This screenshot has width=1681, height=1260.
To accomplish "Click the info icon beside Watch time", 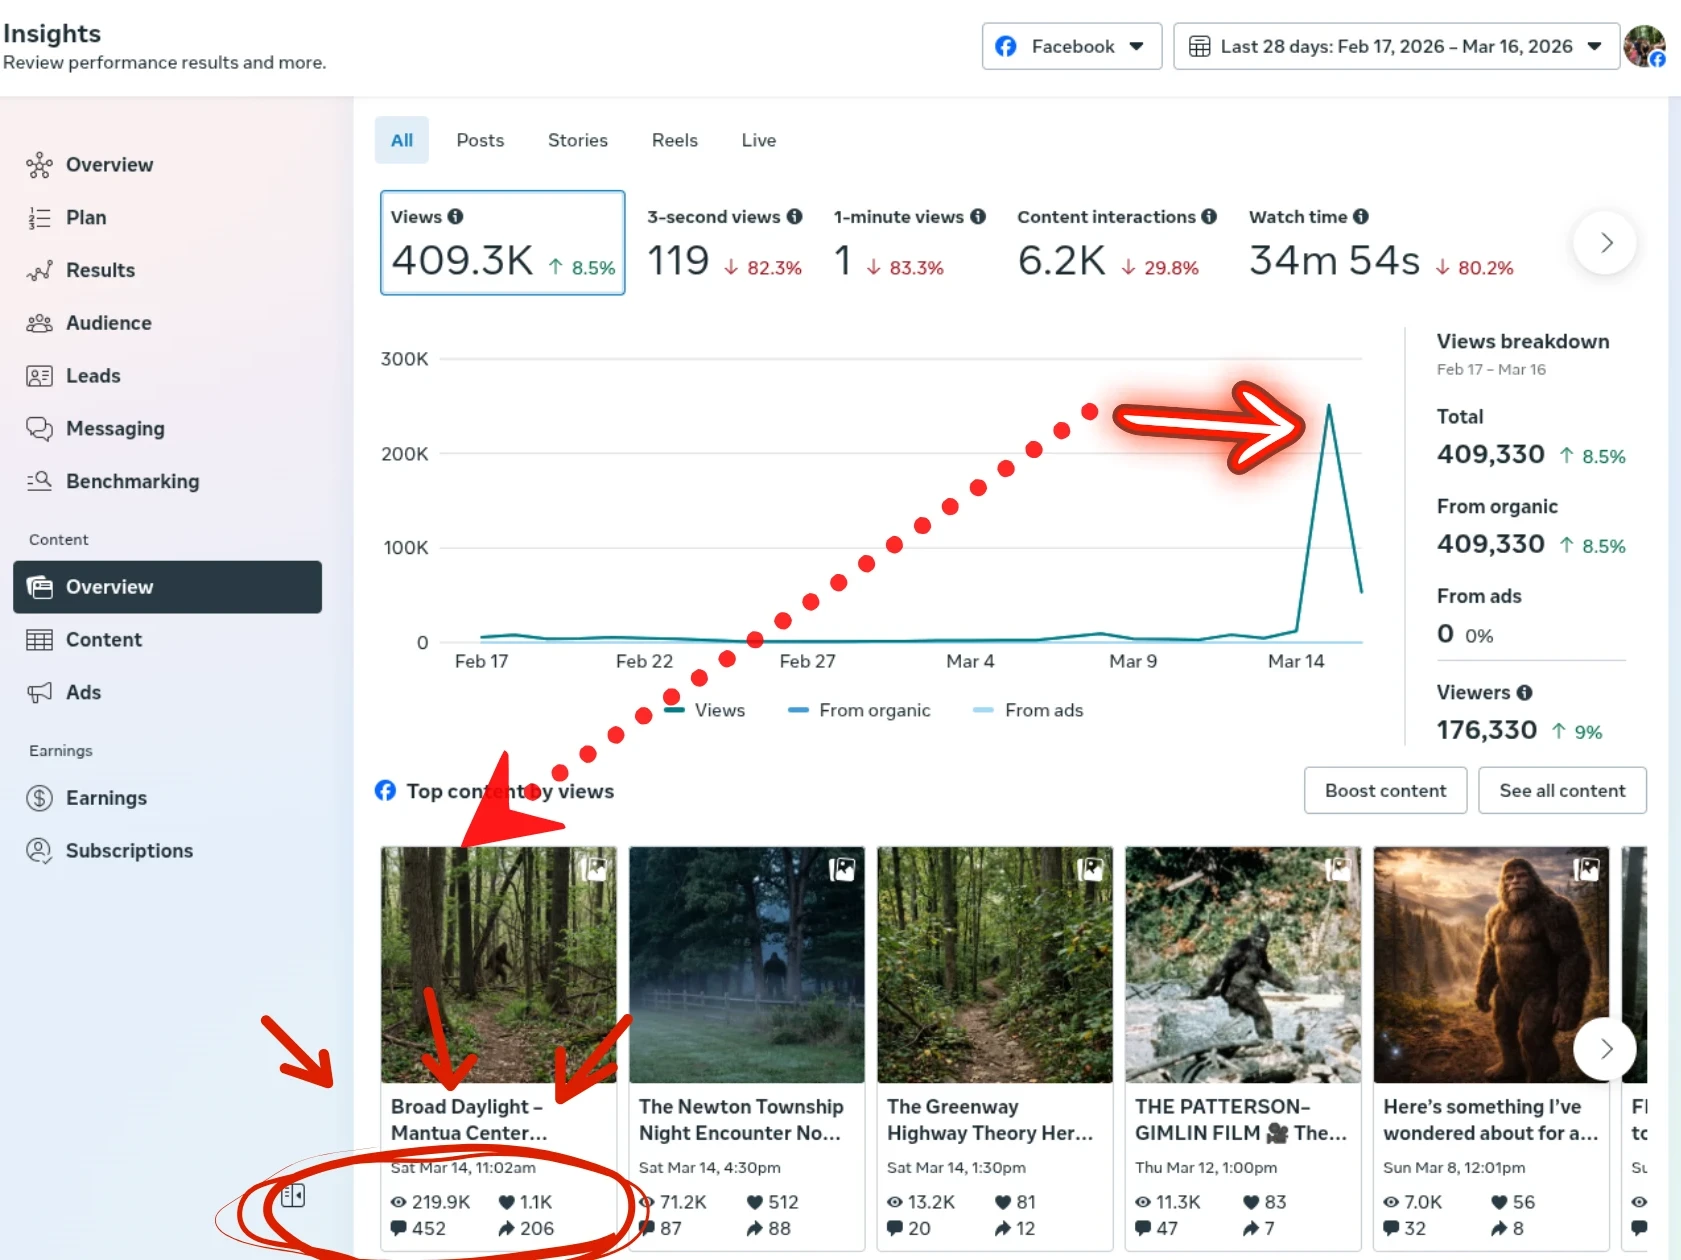I will click(1361, 217).
